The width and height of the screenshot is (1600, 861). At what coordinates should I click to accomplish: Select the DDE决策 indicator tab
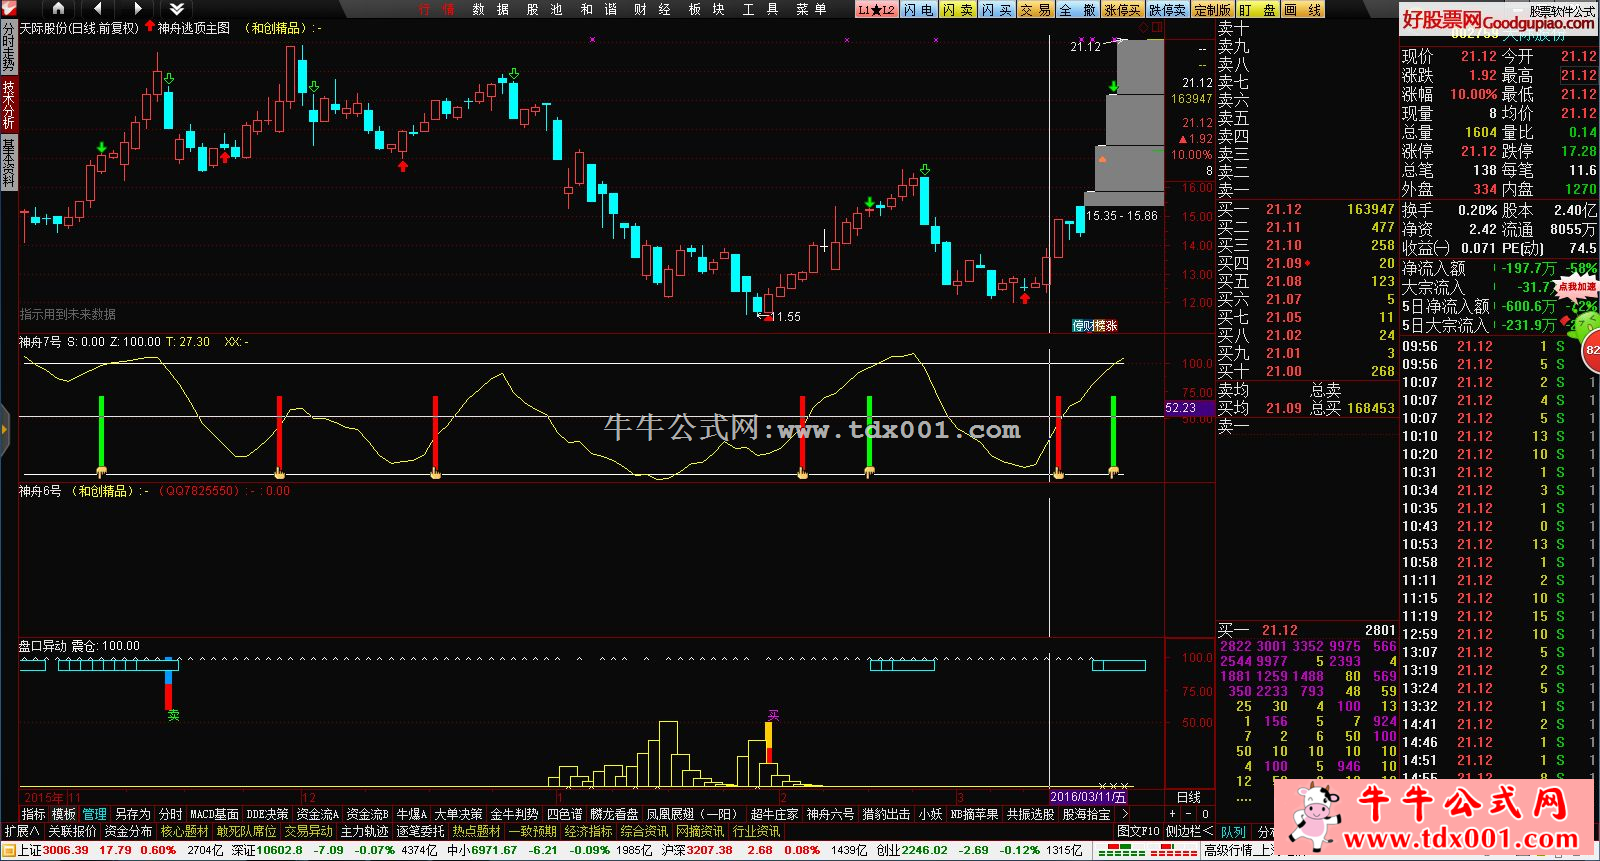point(267,814)
